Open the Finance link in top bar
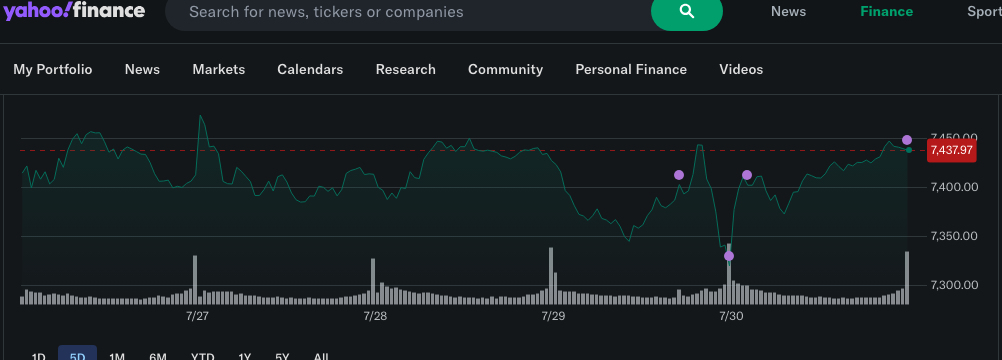Viewport: 1002px width, 360px height. [x=886, y=12]
